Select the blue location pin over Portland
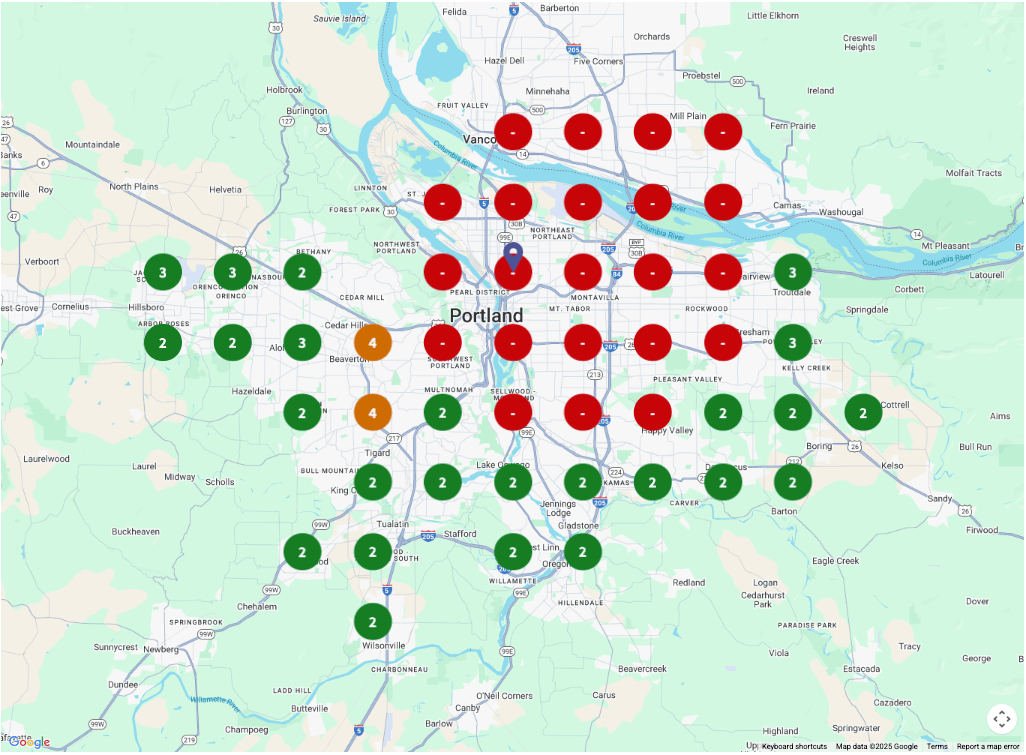 (x=514, y=257)
